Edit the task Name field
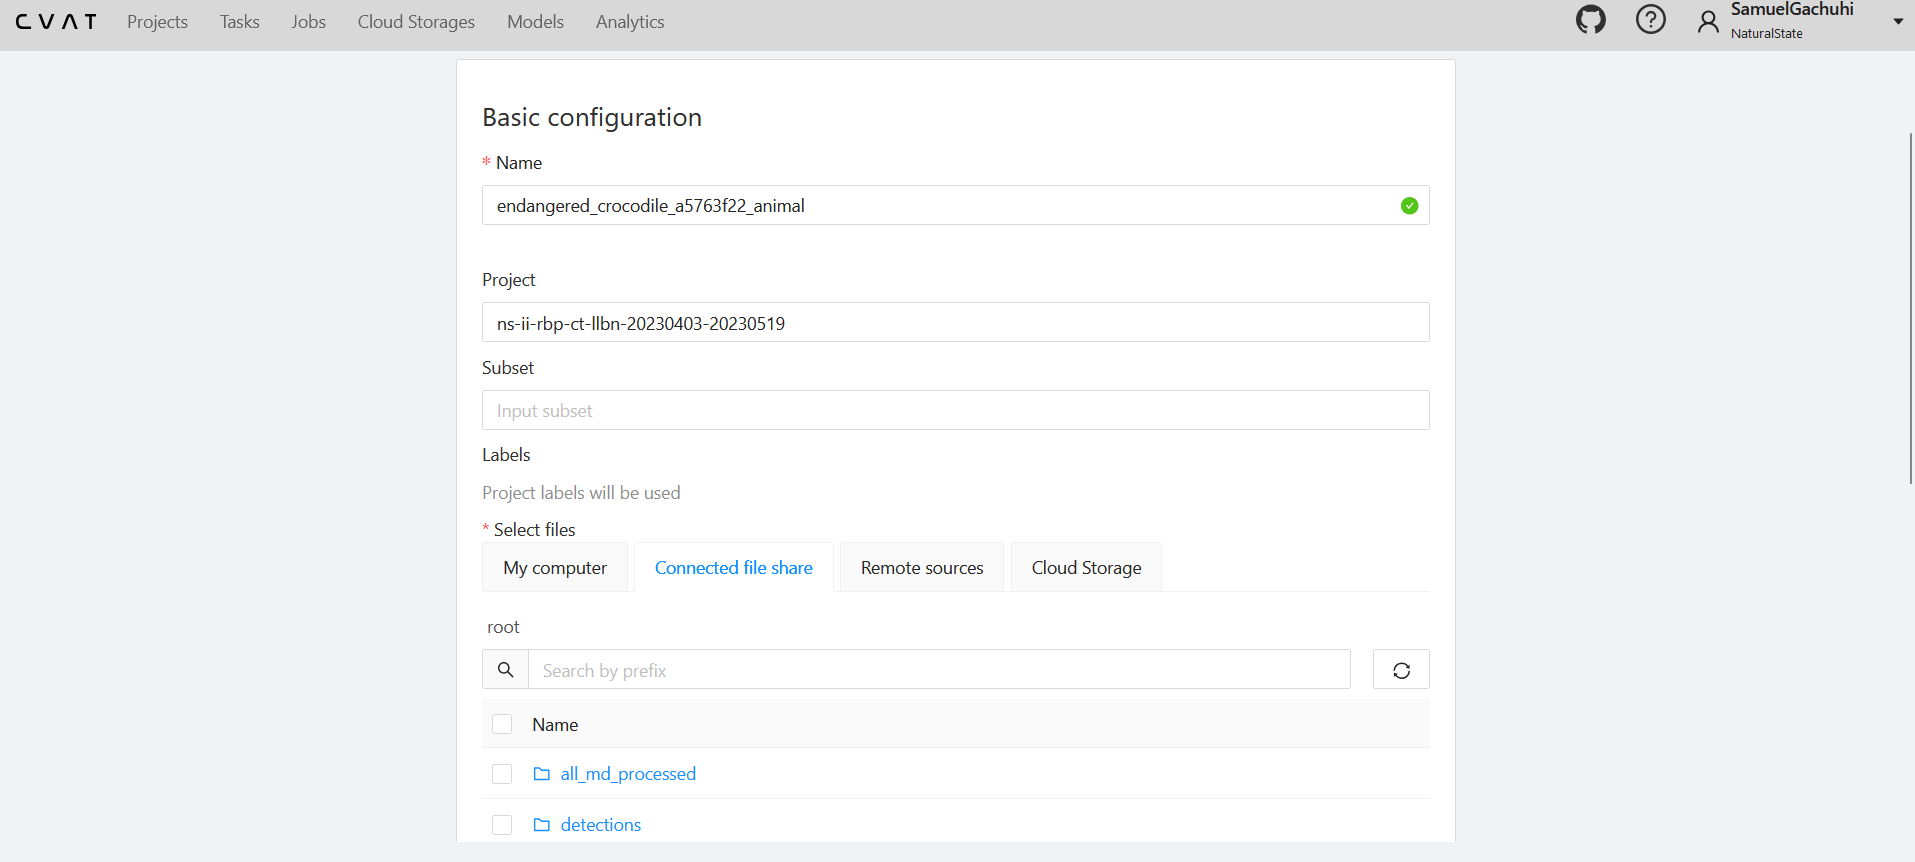 [x=955, y=205]
